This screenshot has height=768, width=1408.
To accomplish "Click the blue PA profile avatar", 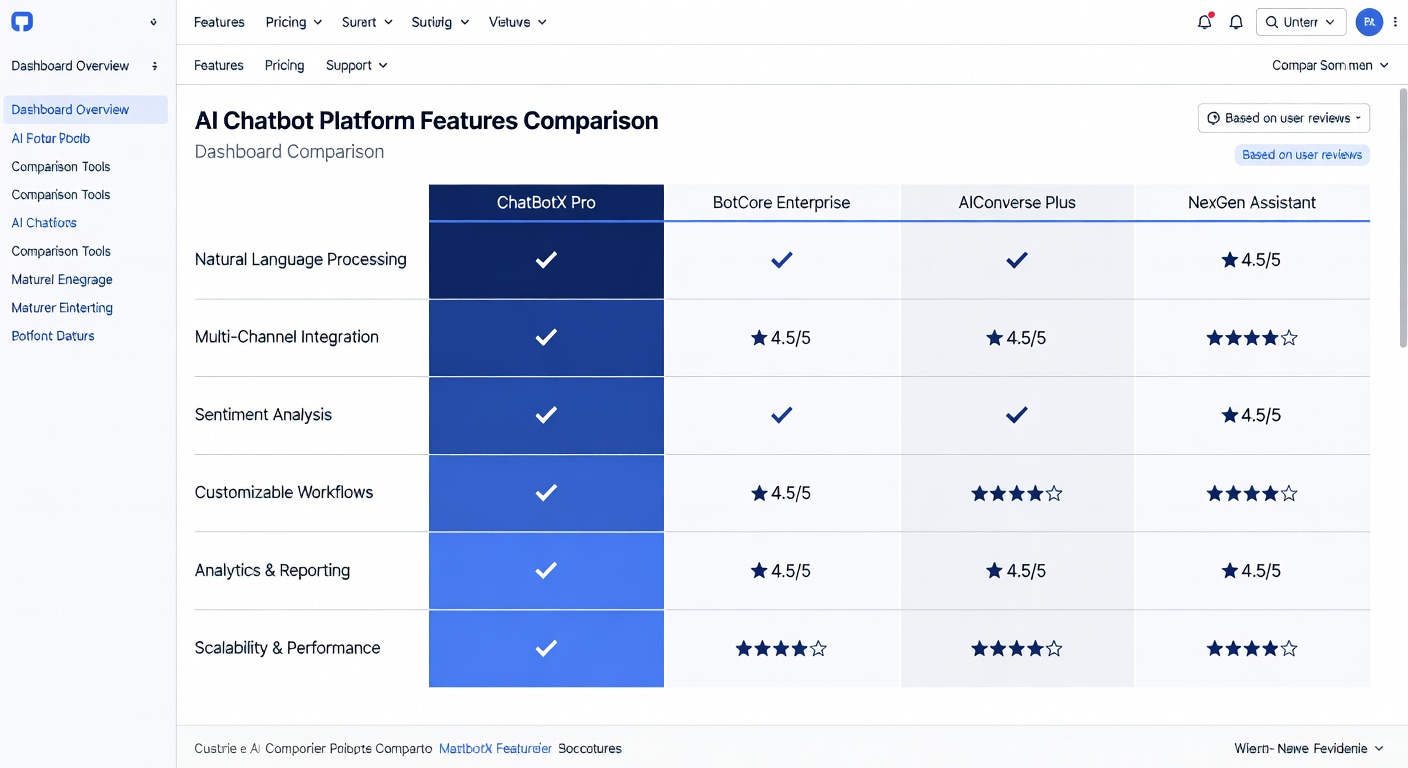I will (1369, 21).
